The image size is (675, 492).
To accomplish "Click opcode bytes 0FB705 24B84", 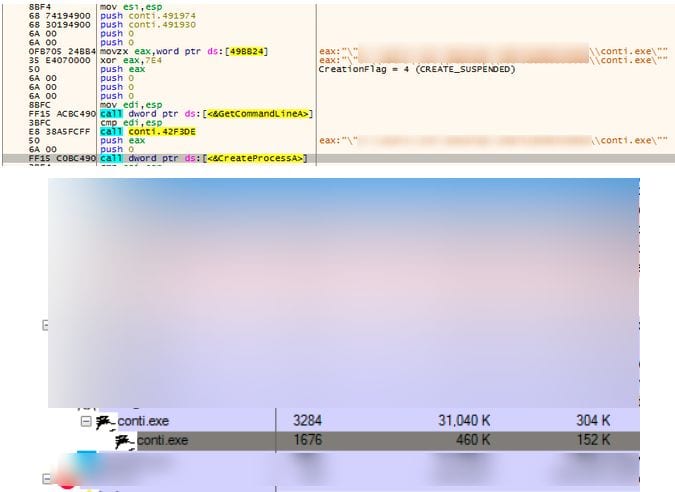I will click(62, 51).
